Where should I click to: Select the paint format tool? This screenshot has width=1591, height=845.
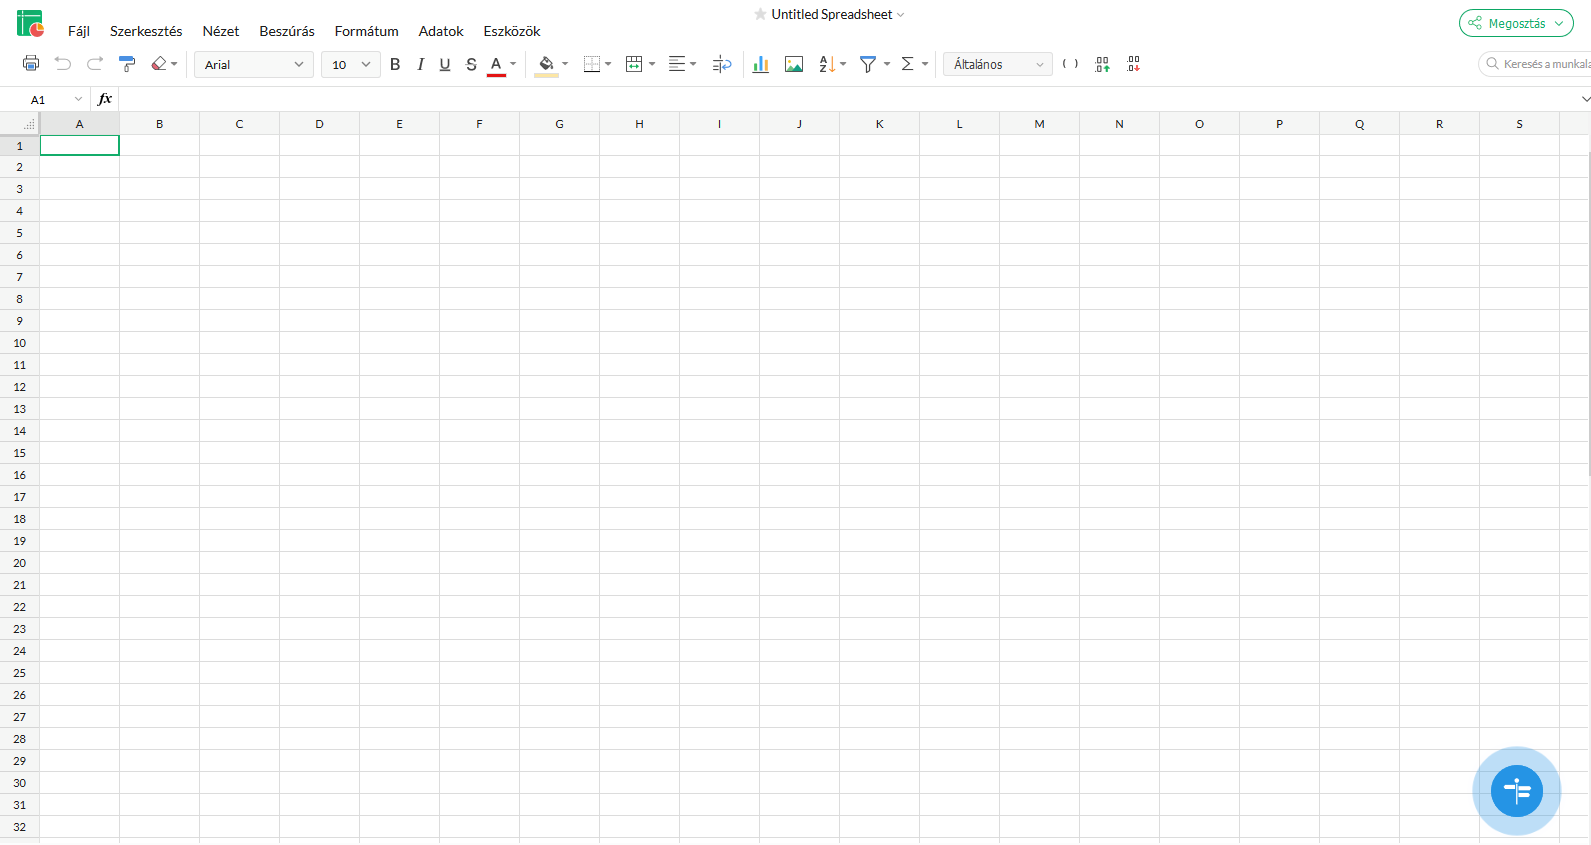pyautogui.click(x=127, y=64)
